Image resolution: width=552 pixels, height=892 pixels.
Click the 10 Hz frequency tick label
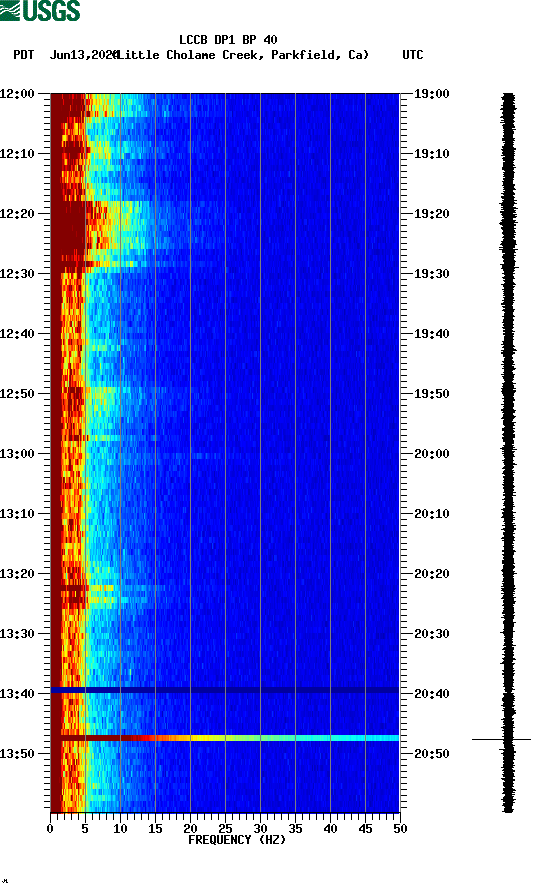(120, 829)
